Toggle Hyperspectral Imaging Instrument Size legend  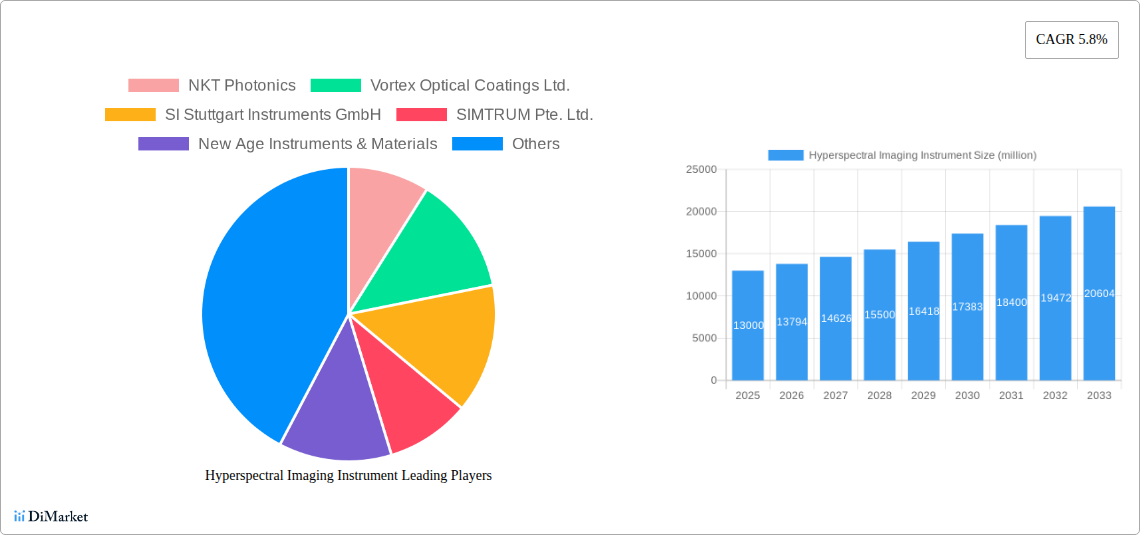(x=902, y=155)
